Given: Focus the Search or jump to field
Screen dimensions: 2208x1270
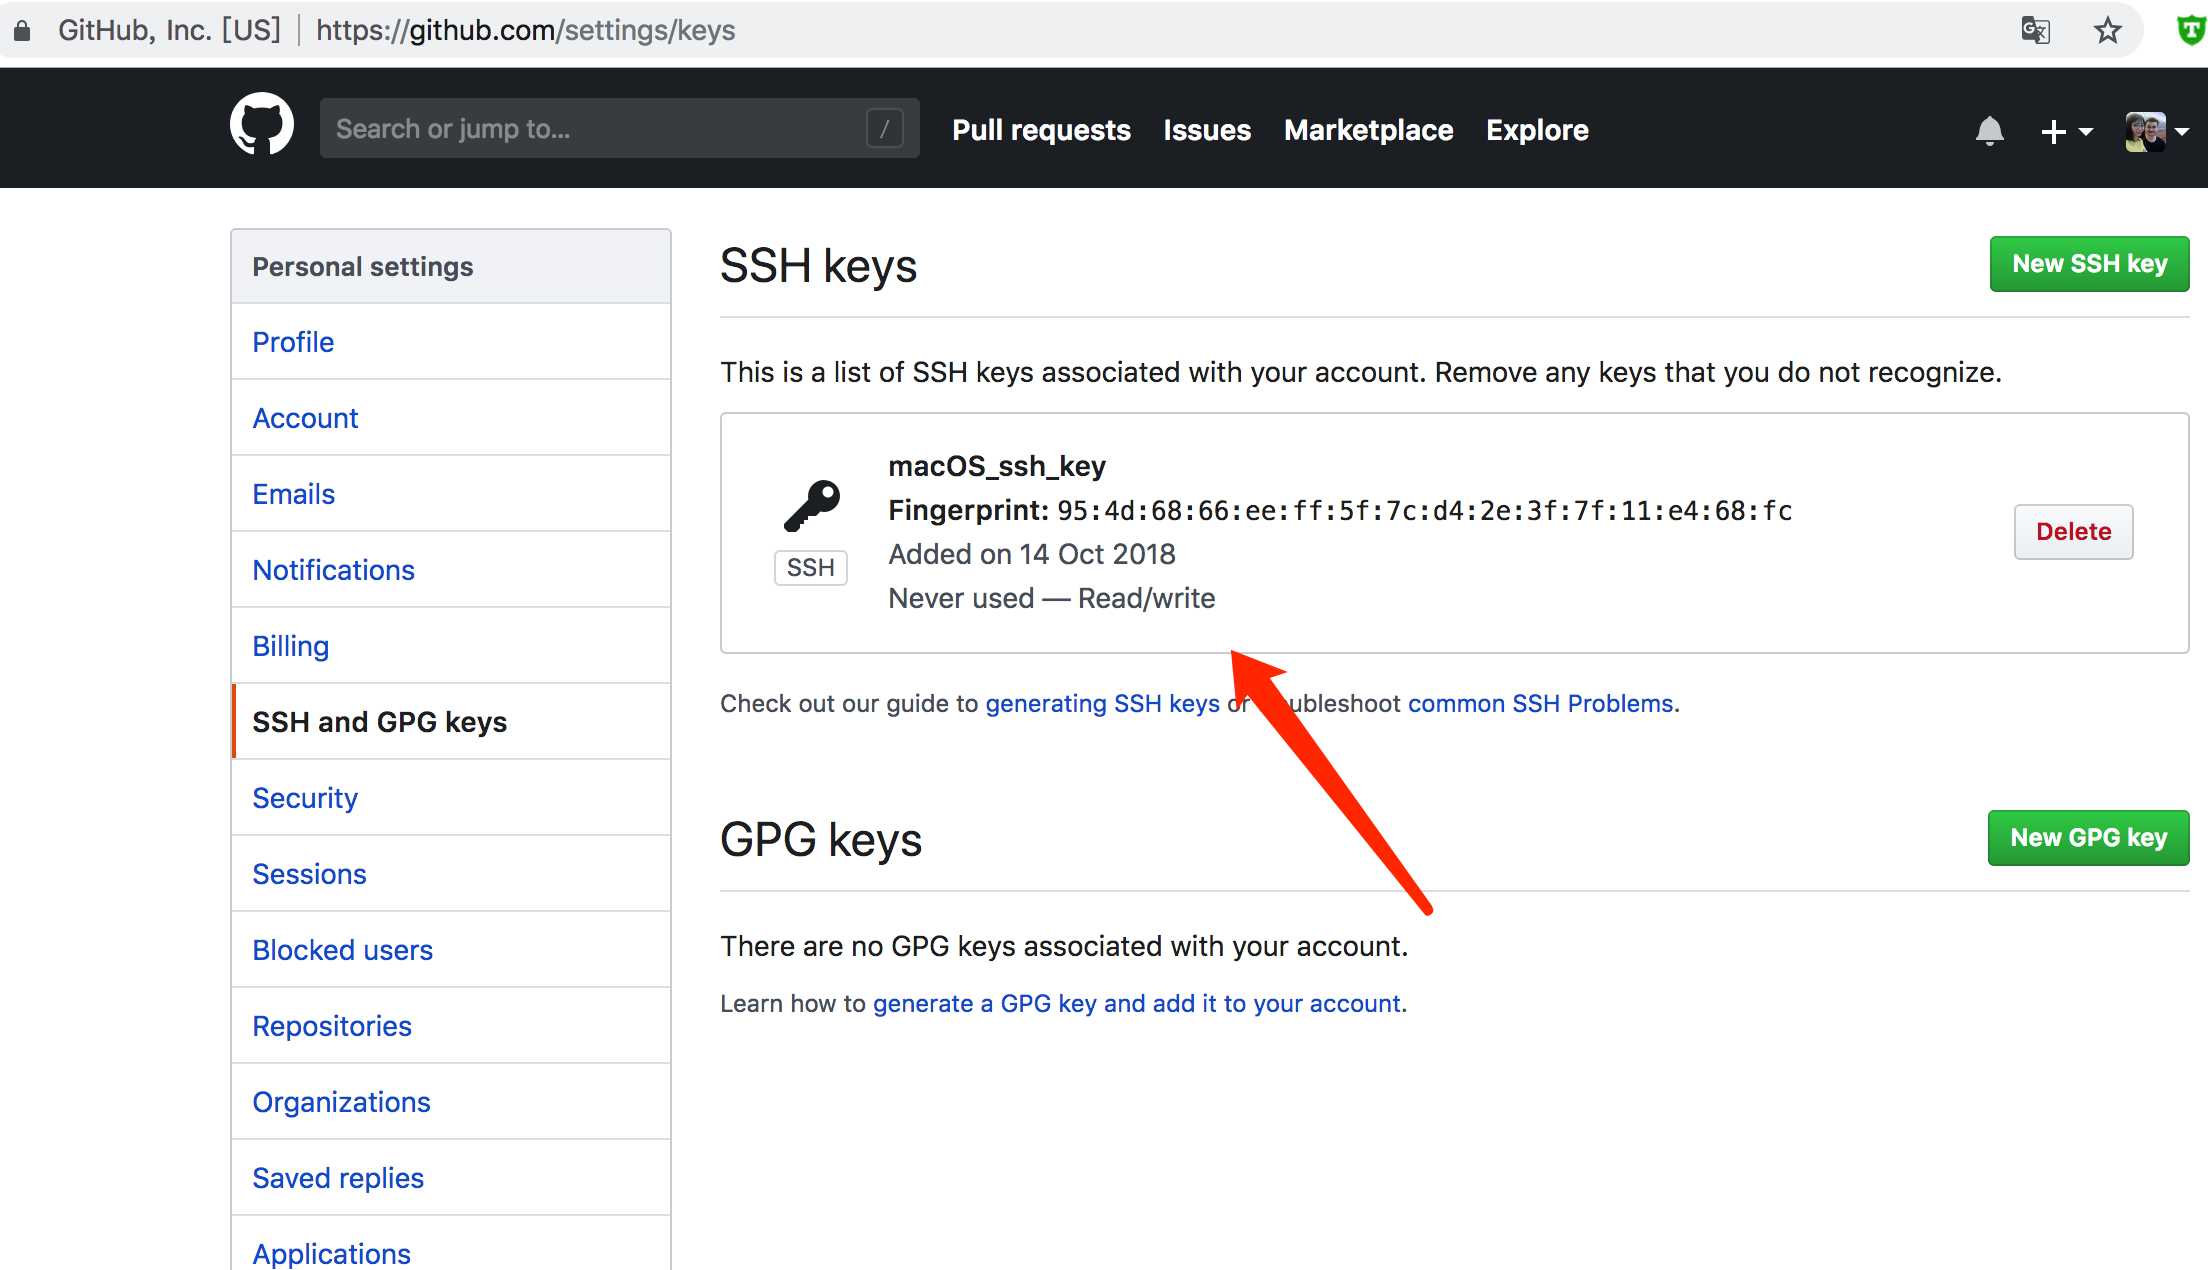Looking at the screenshot, I should [x=619, y=128].
